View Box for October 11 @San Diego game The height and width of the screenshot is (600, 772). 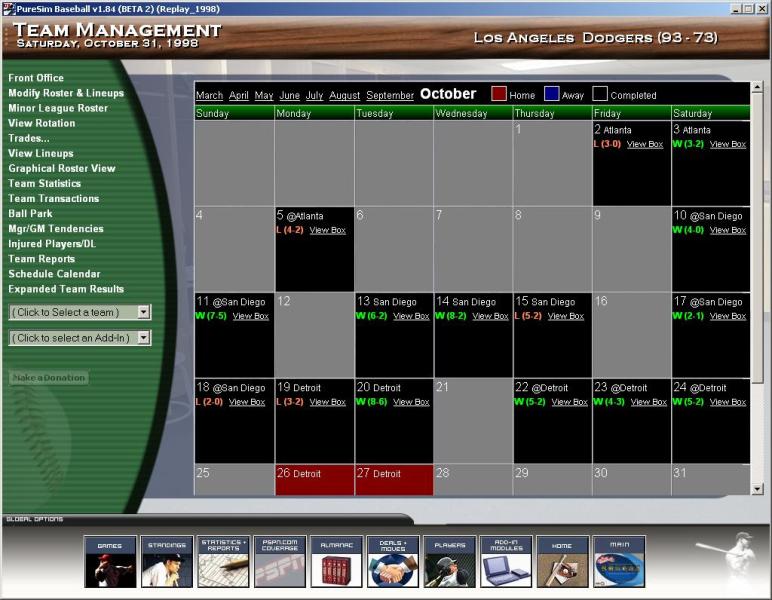click(x=251, y=316)
